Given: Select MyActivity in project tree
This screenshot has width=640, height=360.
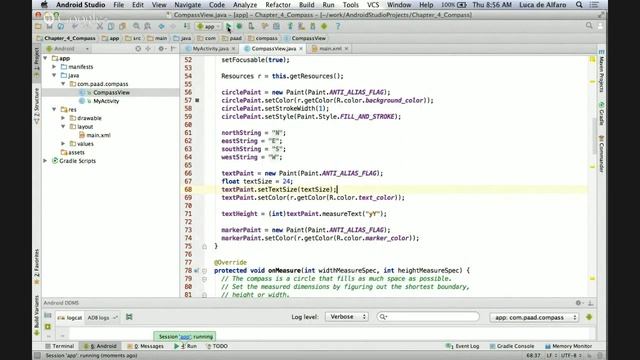Looking at the screenshot, I should point(106,101).
